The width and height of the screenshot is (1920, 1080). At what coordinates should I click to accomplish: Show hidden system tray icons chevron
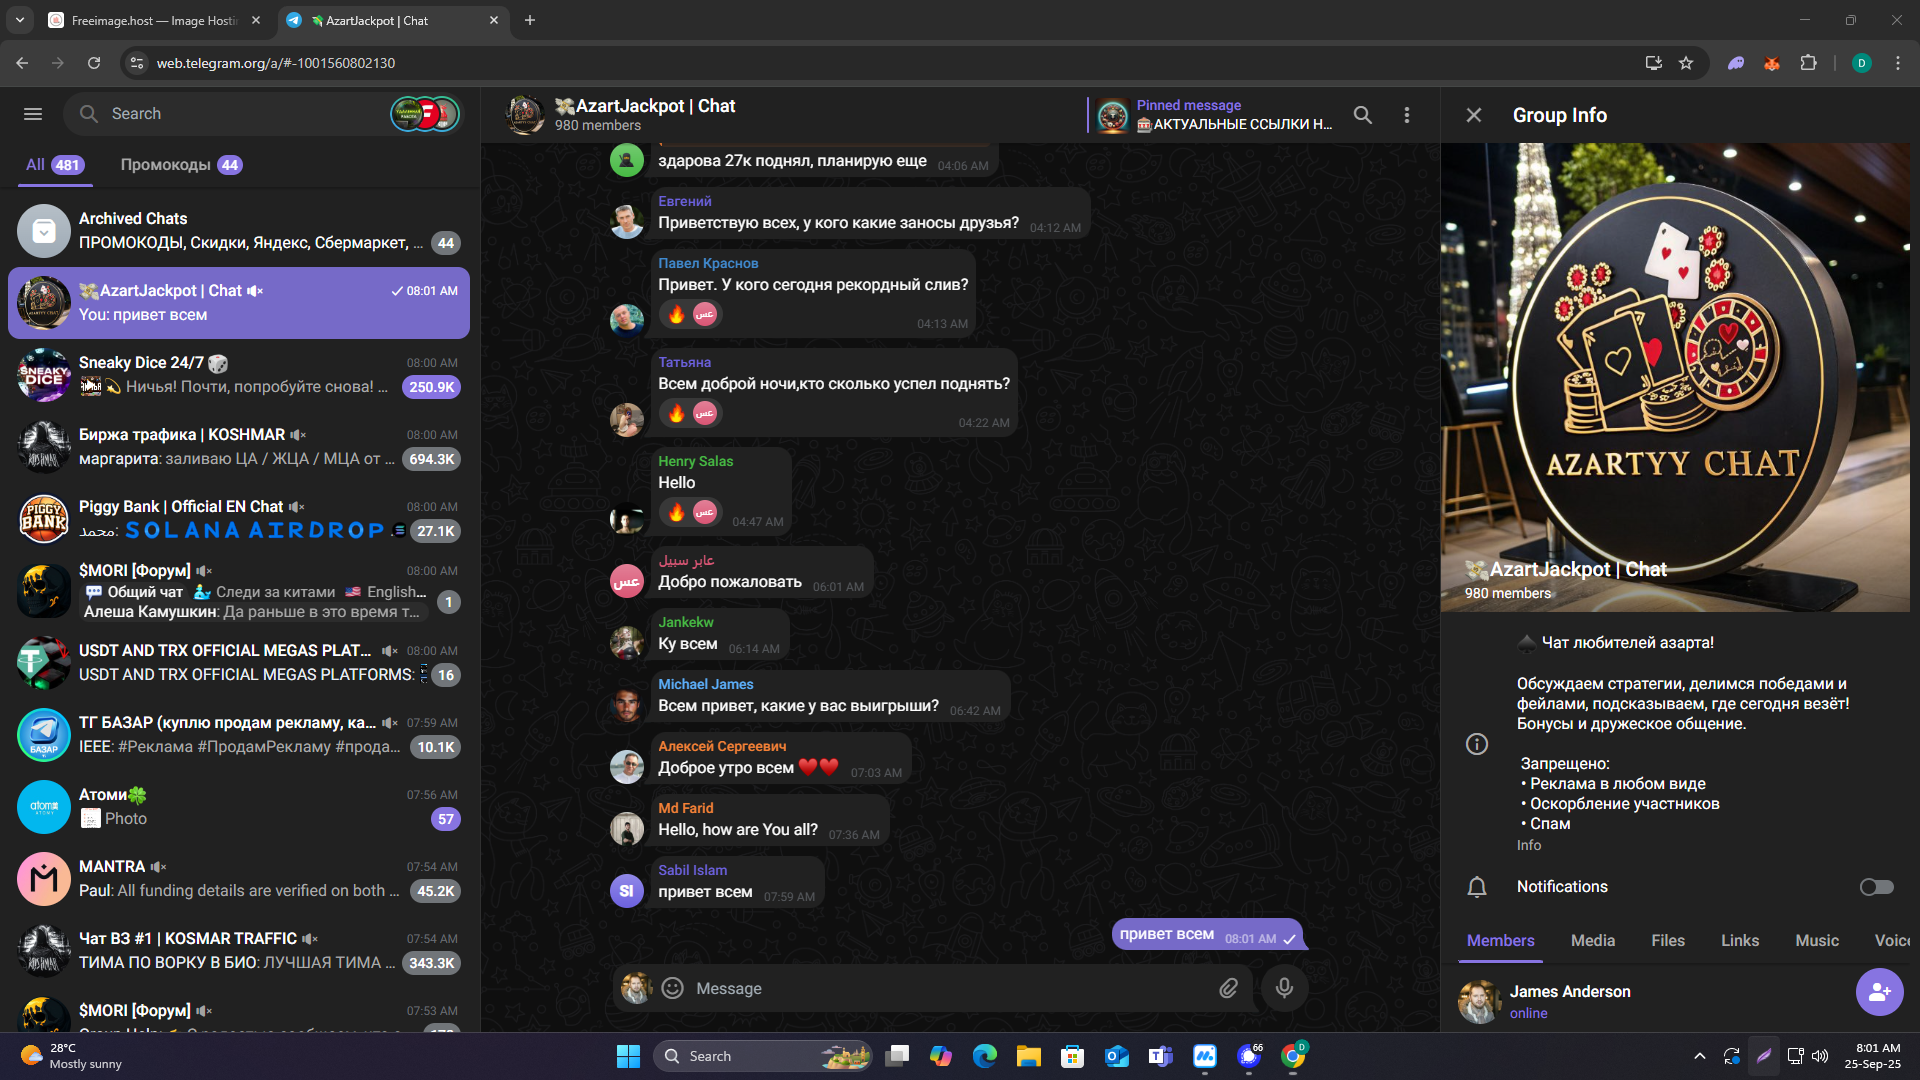coord(1699,1056)
